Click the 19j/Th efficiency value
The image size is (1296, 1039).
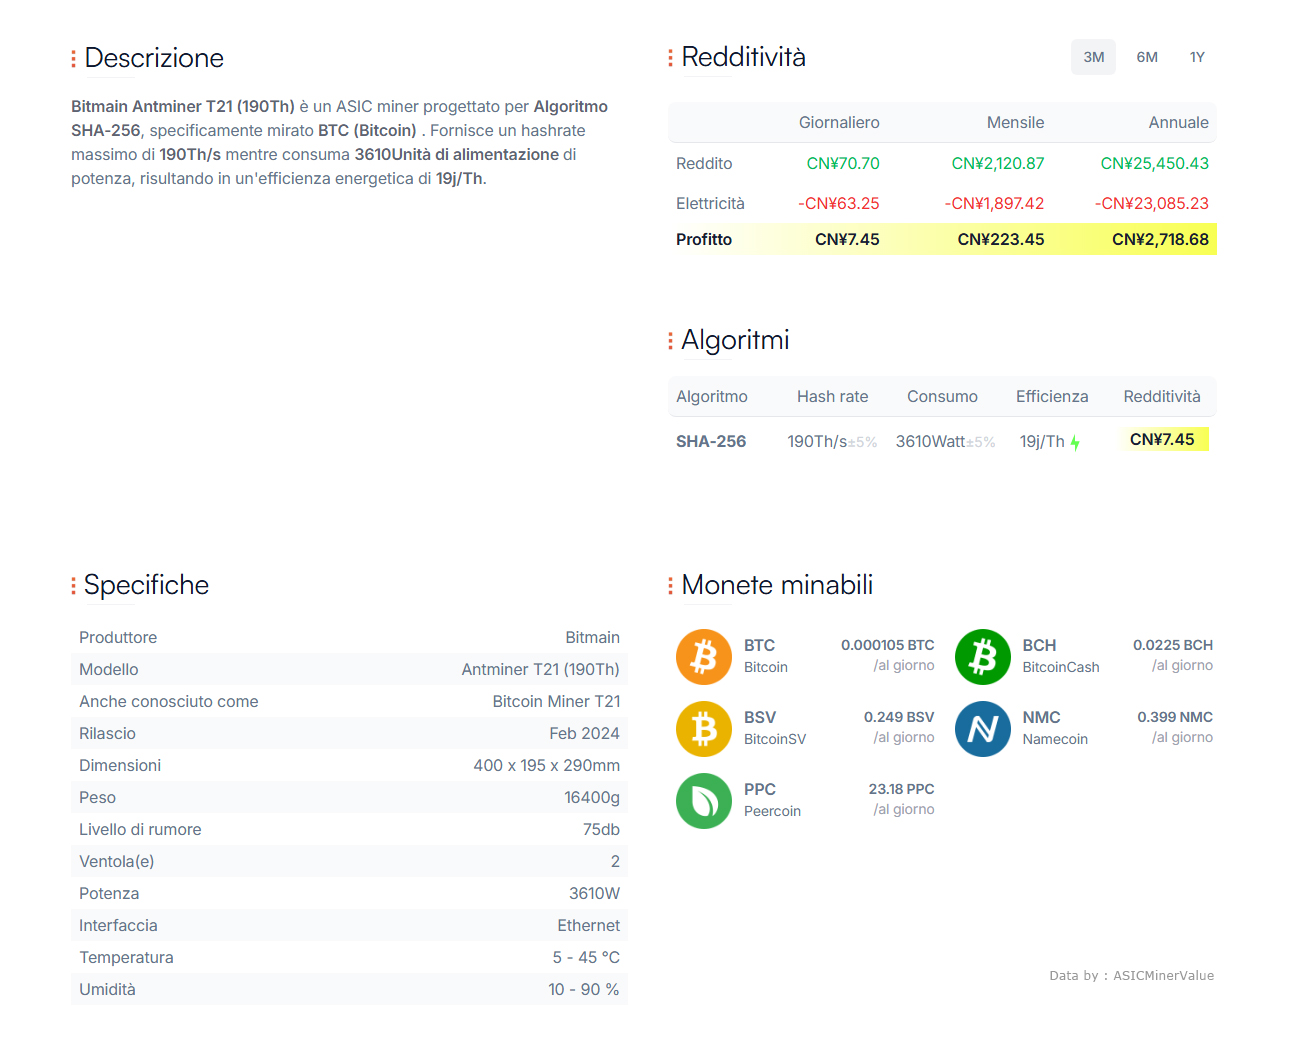1042,442
